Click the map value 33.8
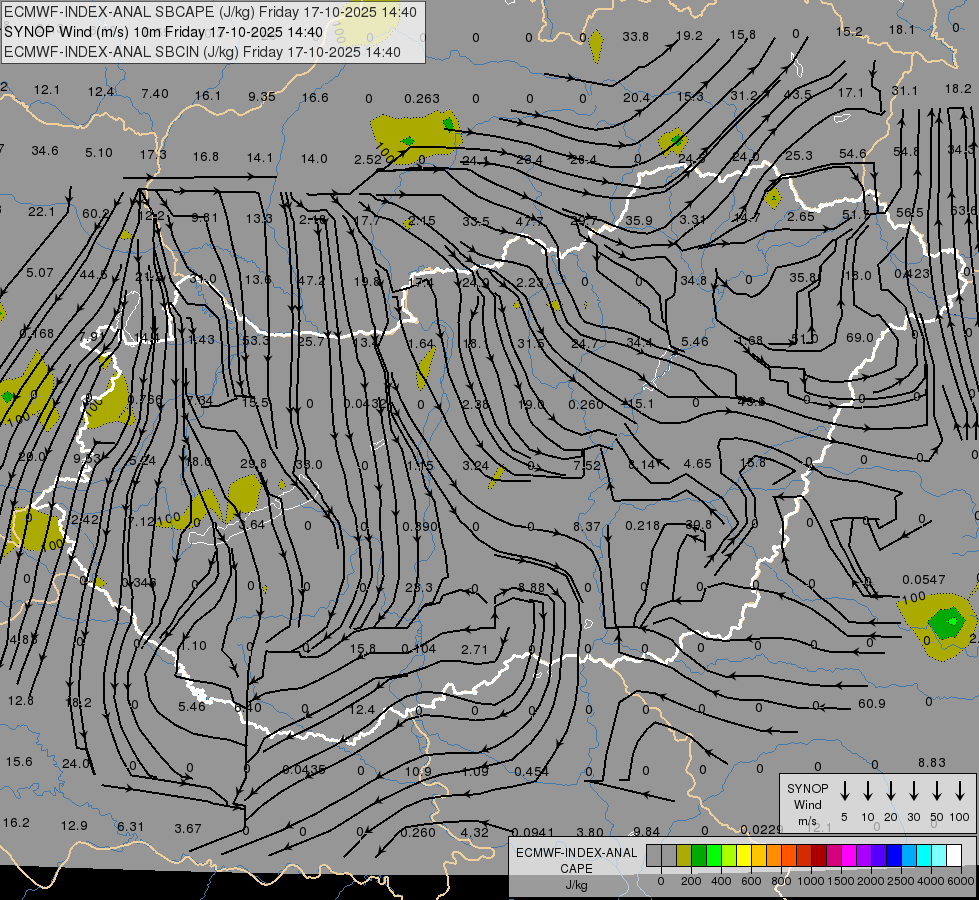This screenshot has height=900, width=979. [635, 36]
